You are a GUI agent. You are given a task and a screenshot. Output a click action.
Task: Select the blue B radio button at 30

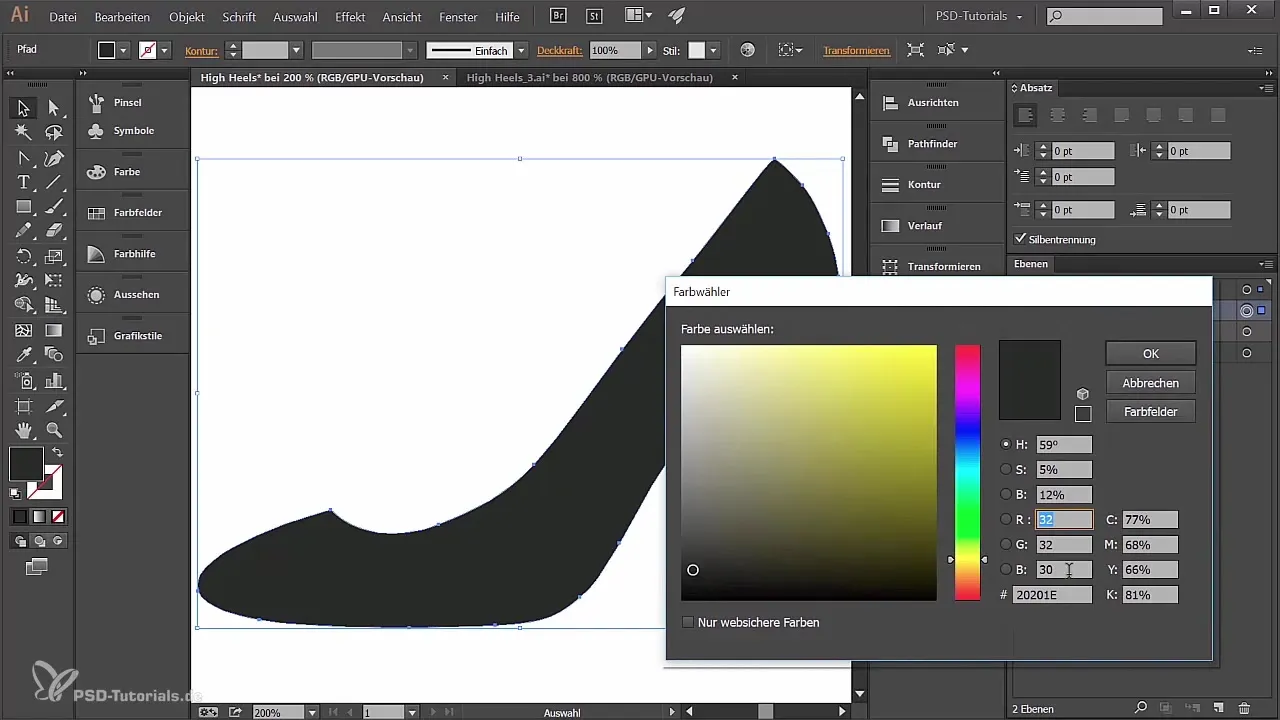pyautogui.click(x=1006, y=569)
